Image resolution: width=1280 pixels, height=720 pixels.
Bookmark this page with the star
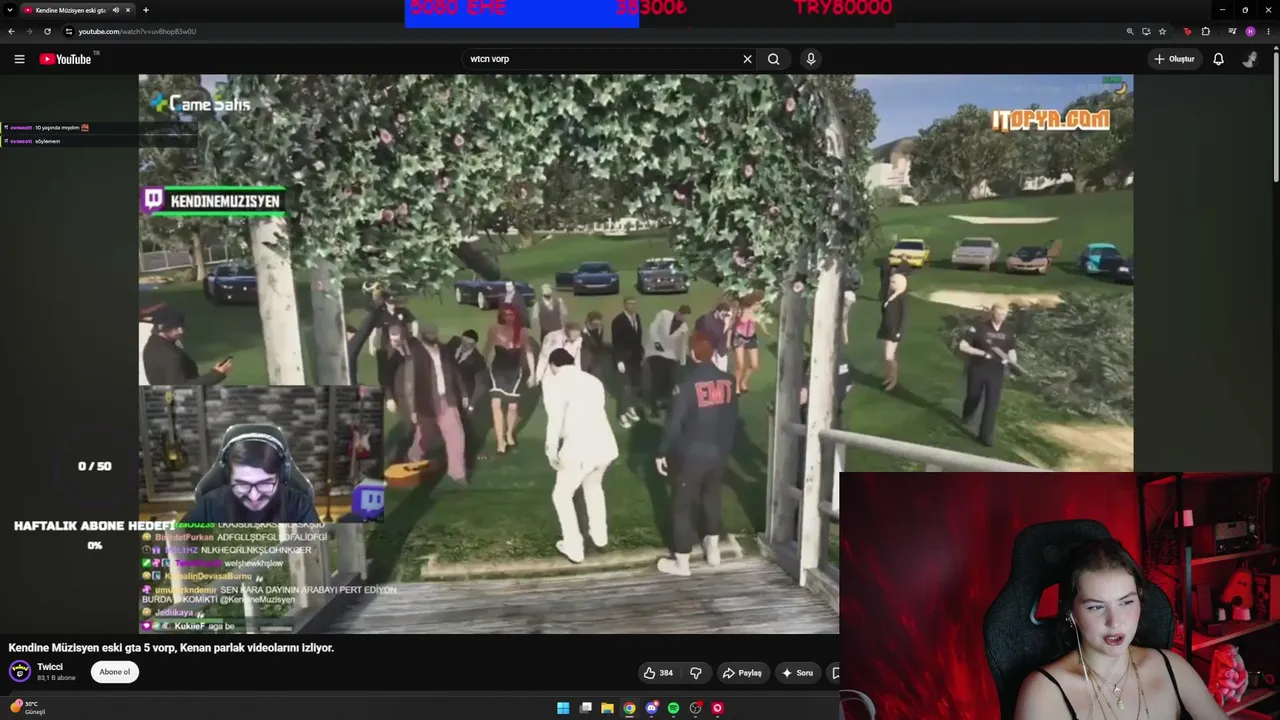click(1162, 31)
